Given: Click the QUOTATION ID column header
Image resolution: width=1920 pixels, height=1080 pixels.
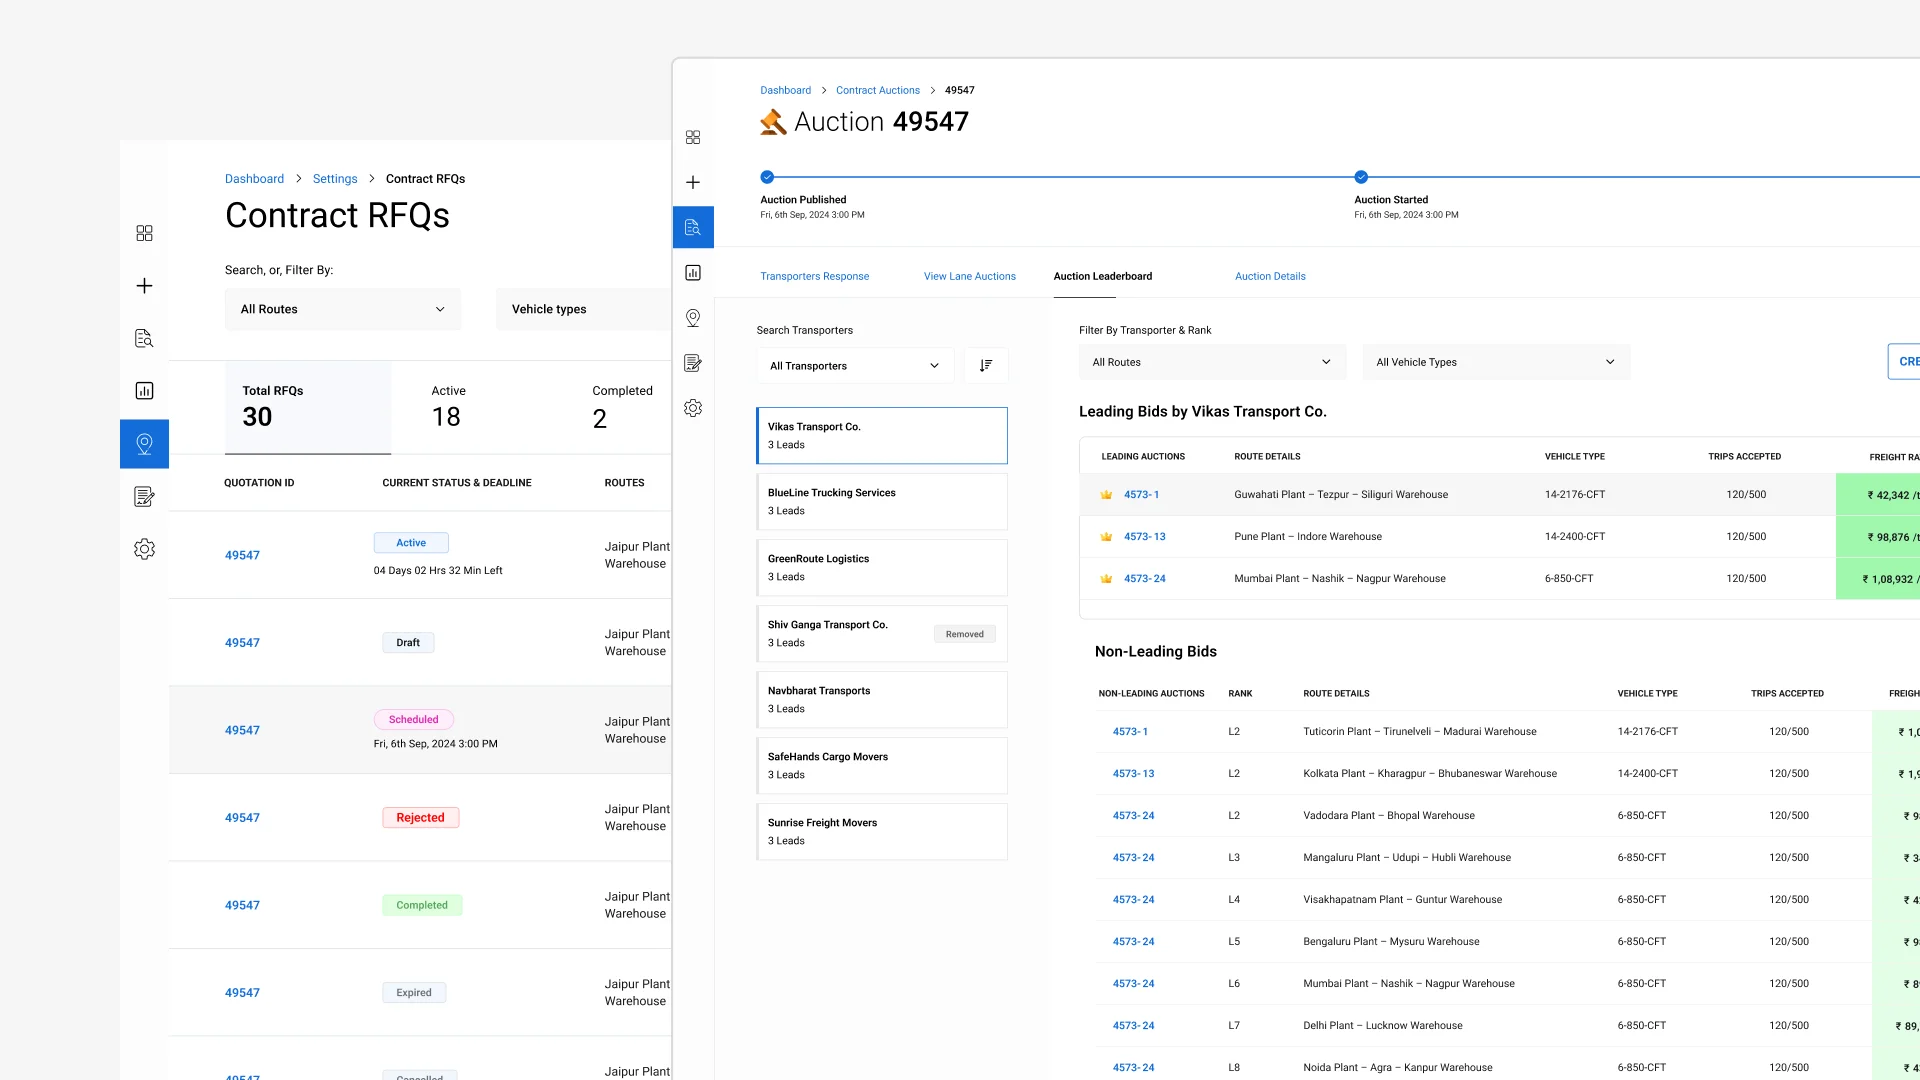Looking at the screenshot, I should pos(259,483).
